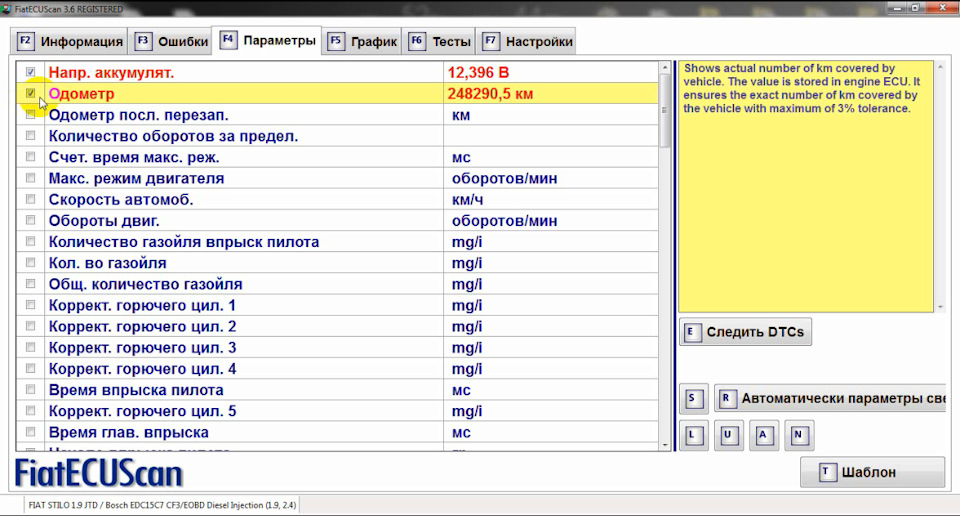
Task: Click the A shortcut button
Action: (x=763, y=435)
